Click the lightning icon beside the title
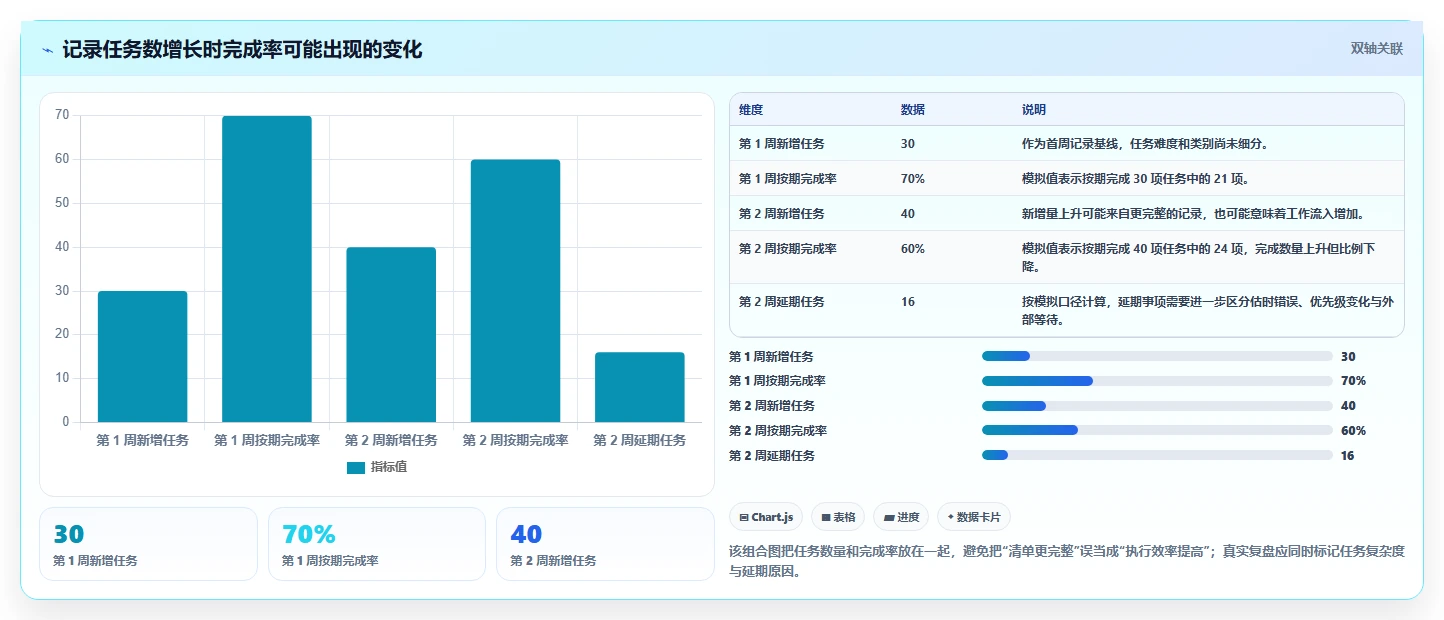Viewport: 1444px width, 620px height. point(48,50)
